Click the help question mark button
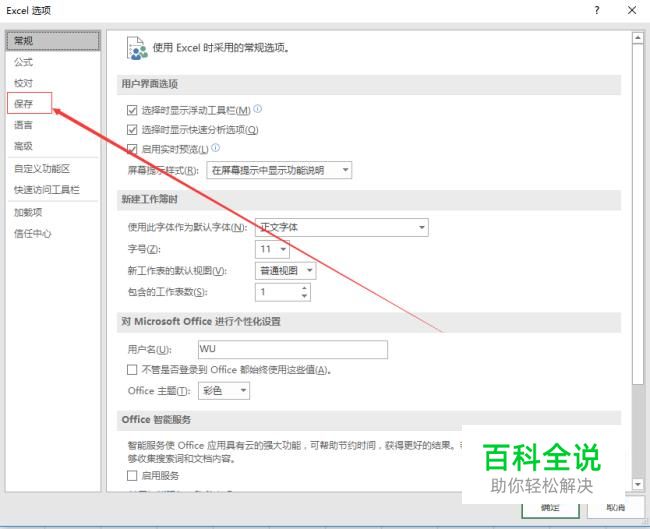 pos(597,10)
